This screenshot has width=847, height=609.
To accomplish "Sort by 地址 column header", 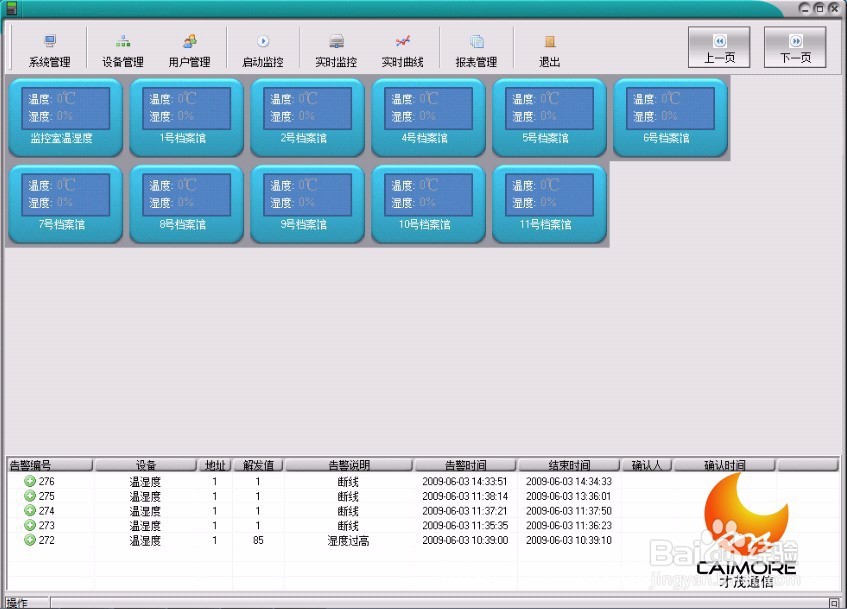I will (x=215, y=465).
